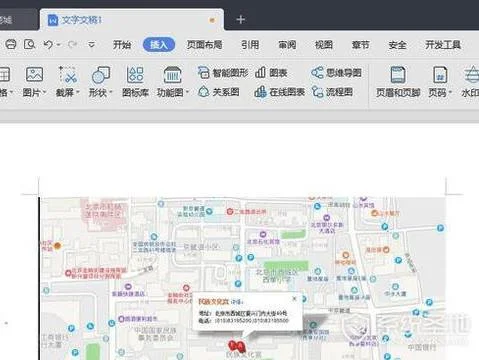This screenshot has height=360, width=479.
Task: Select the 插入 ribbon tab
Action: (x=159, y=45)
